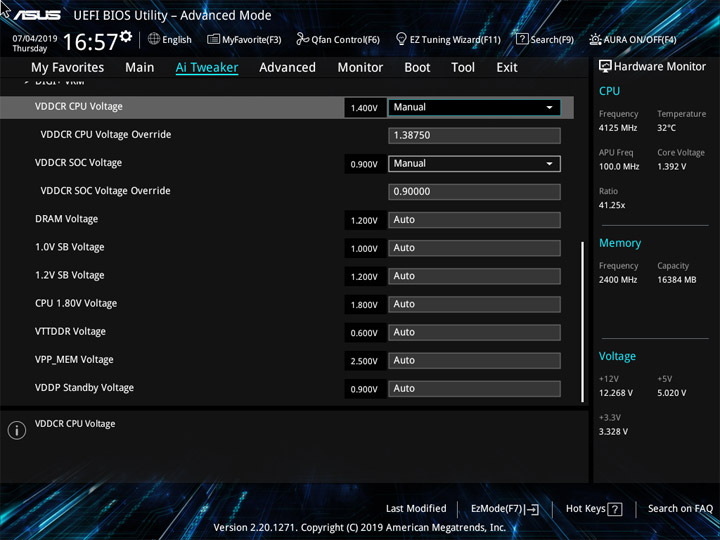Screen dimensions: 720x540
Task: Click Last Modified button
Action: pos(416,509)
